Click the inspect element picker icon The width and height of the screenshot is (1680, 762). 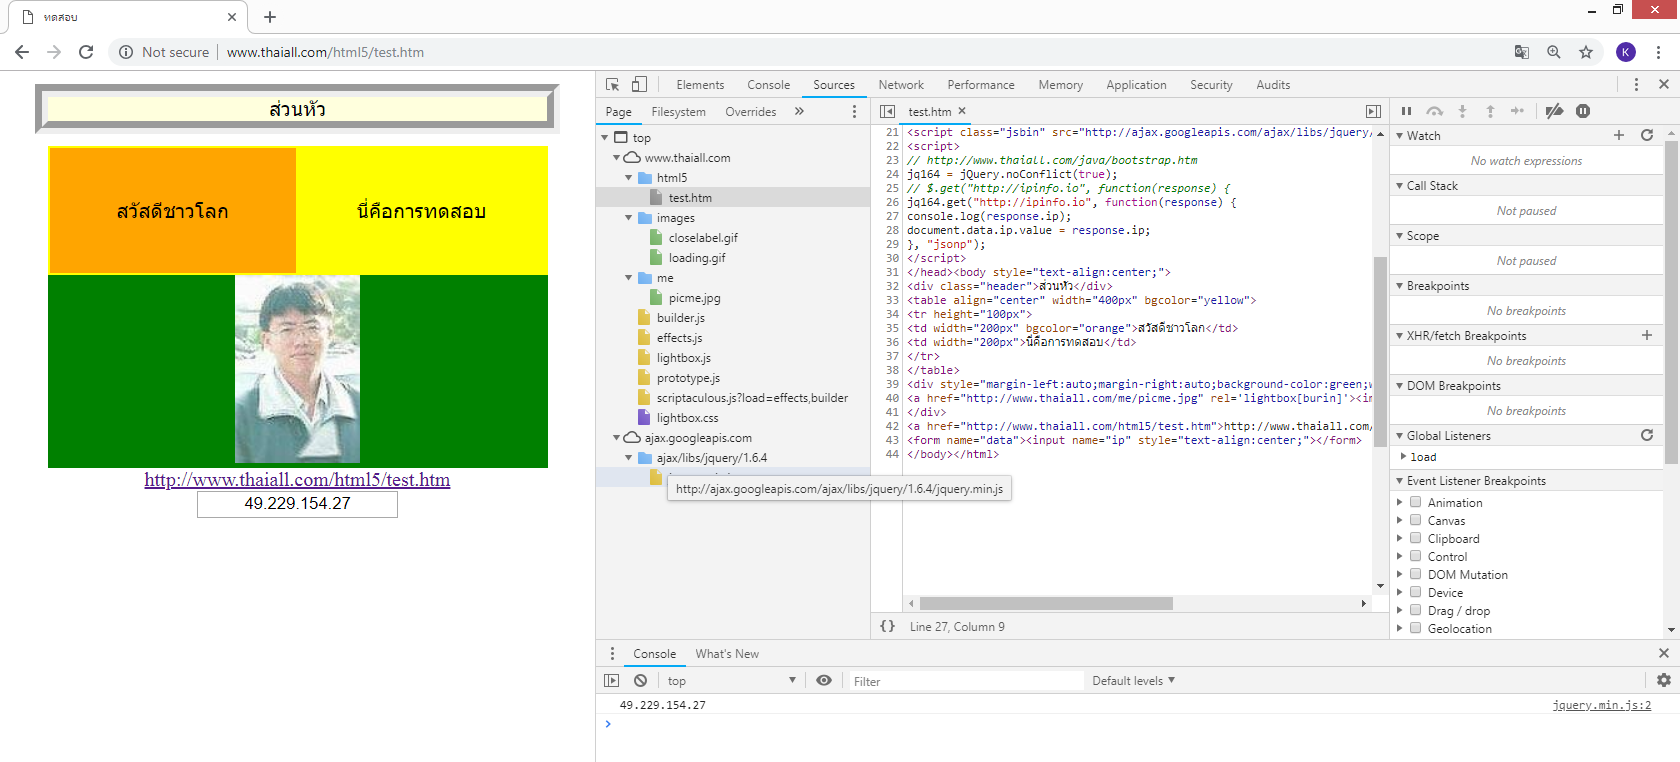tap(612, 85)
